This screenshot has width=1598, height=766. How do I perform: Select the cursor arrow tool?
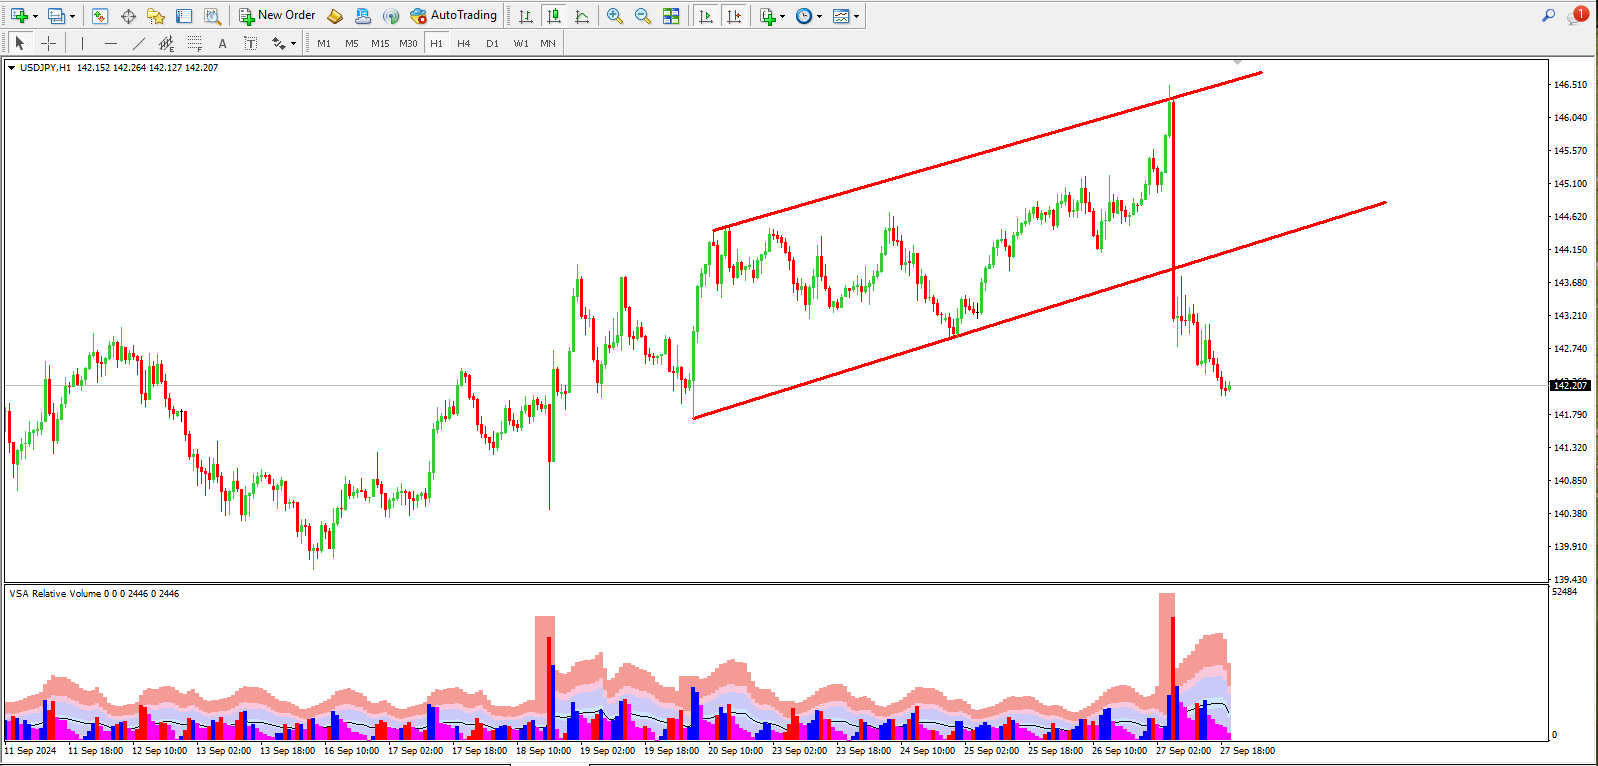(19, 43)
